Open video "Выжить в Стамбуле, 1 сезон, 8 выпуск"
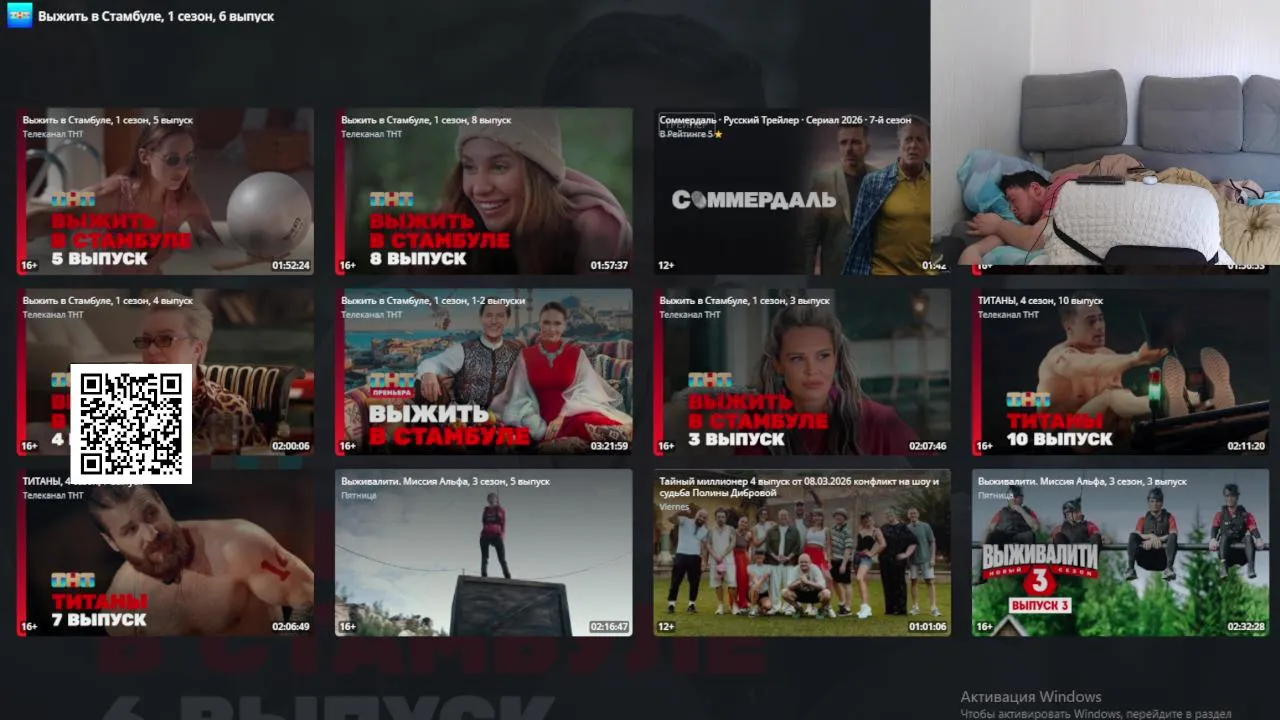The height and width of the screenshot is (720, 1280). pyautogui.click(x=484, y=191)
